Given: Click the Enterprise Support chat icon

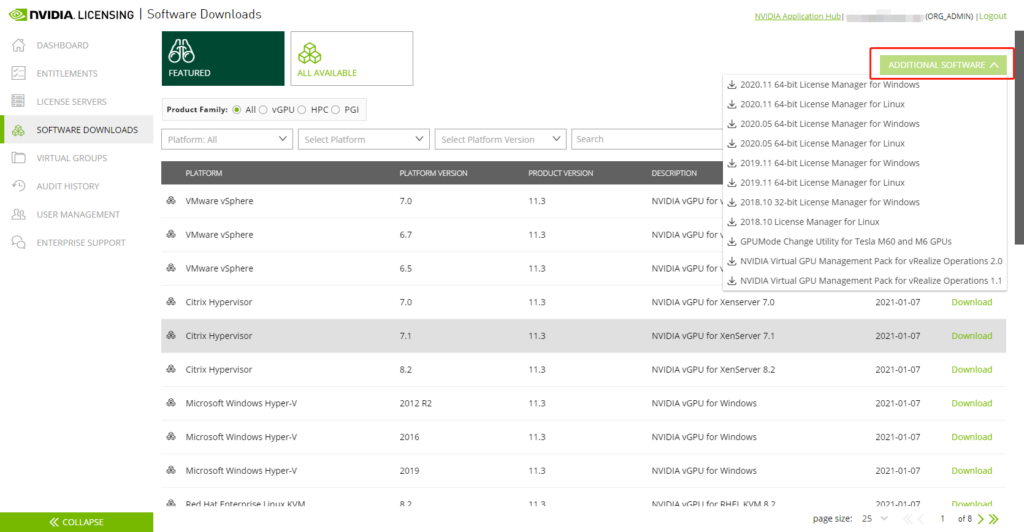Looking at the screenshot, I should click(18, 242).
